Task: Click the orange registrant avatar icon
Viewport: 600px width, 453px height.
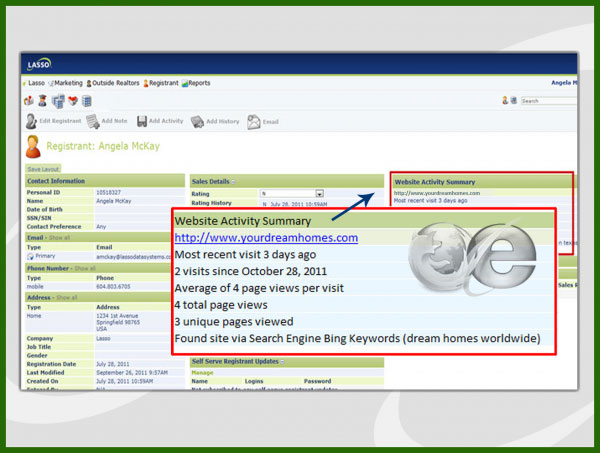Action: tap(33, 147)
